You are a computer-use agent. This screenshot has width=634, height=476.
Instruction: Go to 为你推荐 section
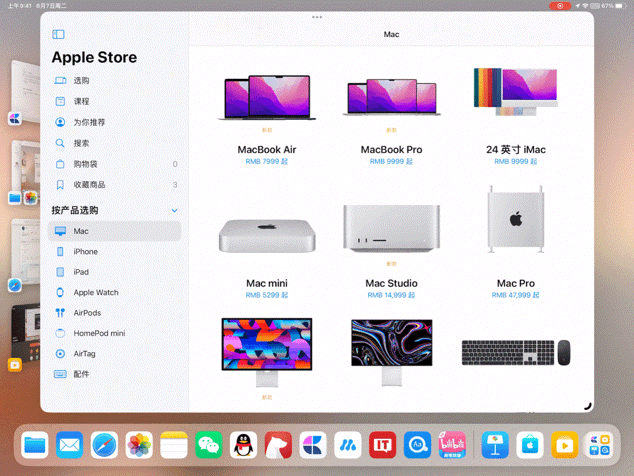pyautogui.click(x=114, y=122)
